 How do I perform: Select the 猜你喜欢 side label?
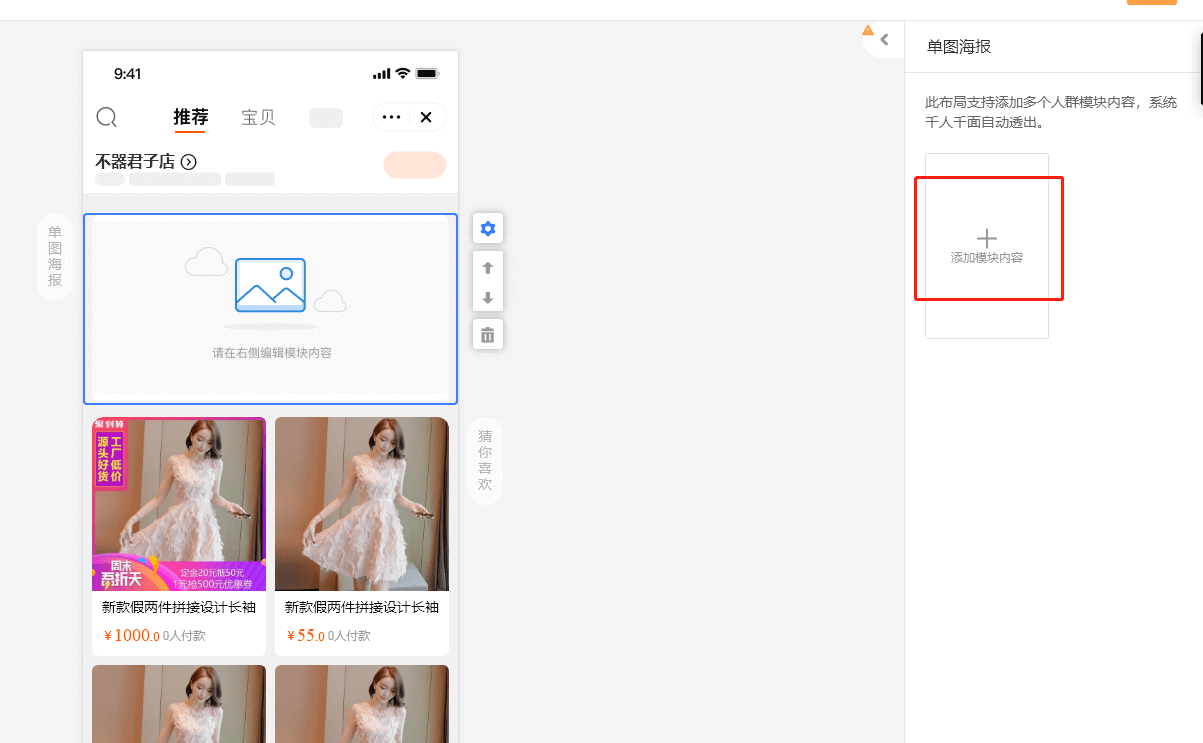tap(485, 460)
